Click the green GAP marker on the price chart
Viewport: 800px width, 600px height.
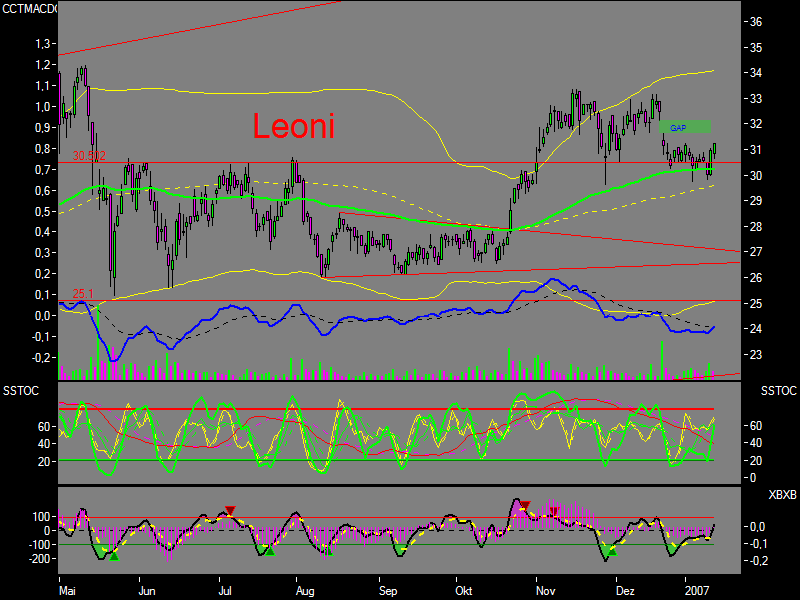click(x=684, y=127)
